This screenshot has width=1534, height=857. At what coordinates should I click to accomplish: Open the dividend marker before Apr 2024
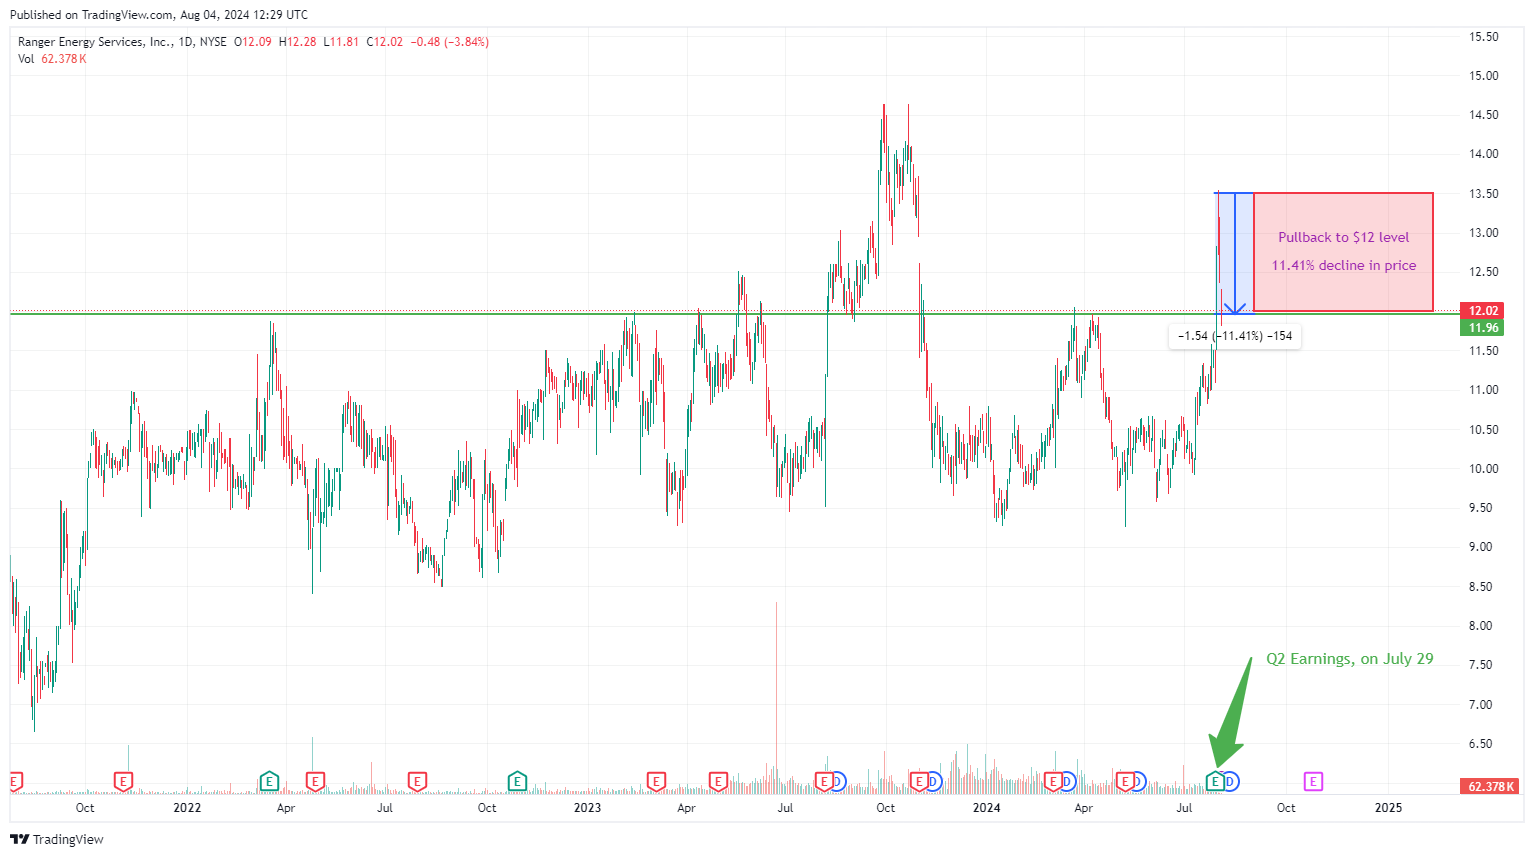1068,781
